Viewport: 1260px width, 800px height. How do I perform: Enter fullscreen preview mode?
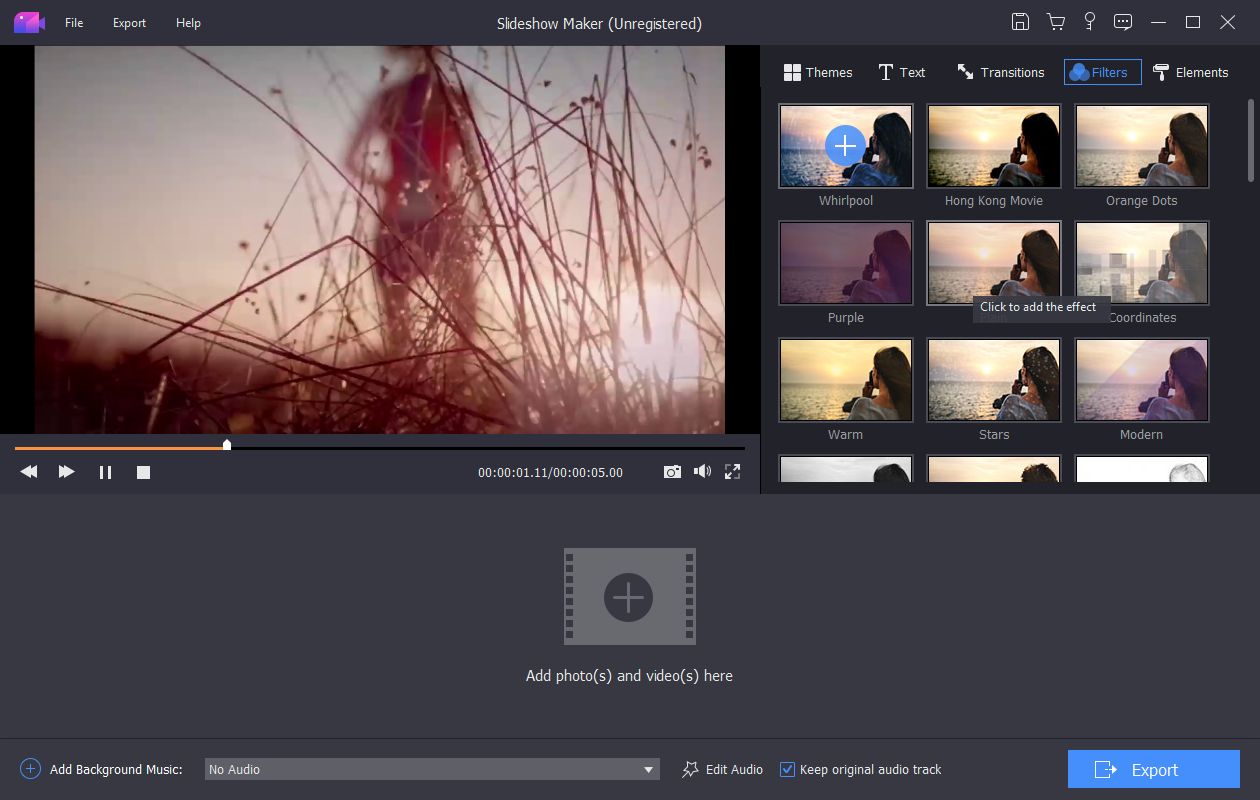tap(732, 471)
